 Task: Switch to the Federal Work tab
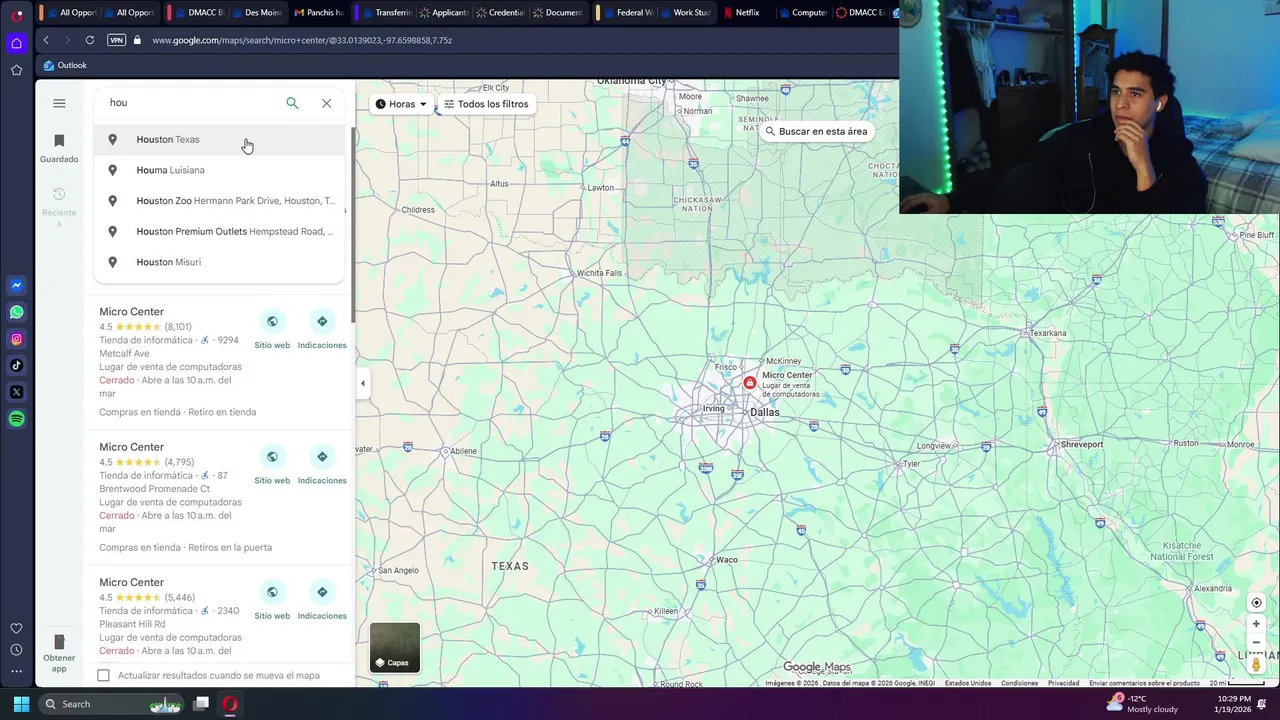[x=628, y=13]
